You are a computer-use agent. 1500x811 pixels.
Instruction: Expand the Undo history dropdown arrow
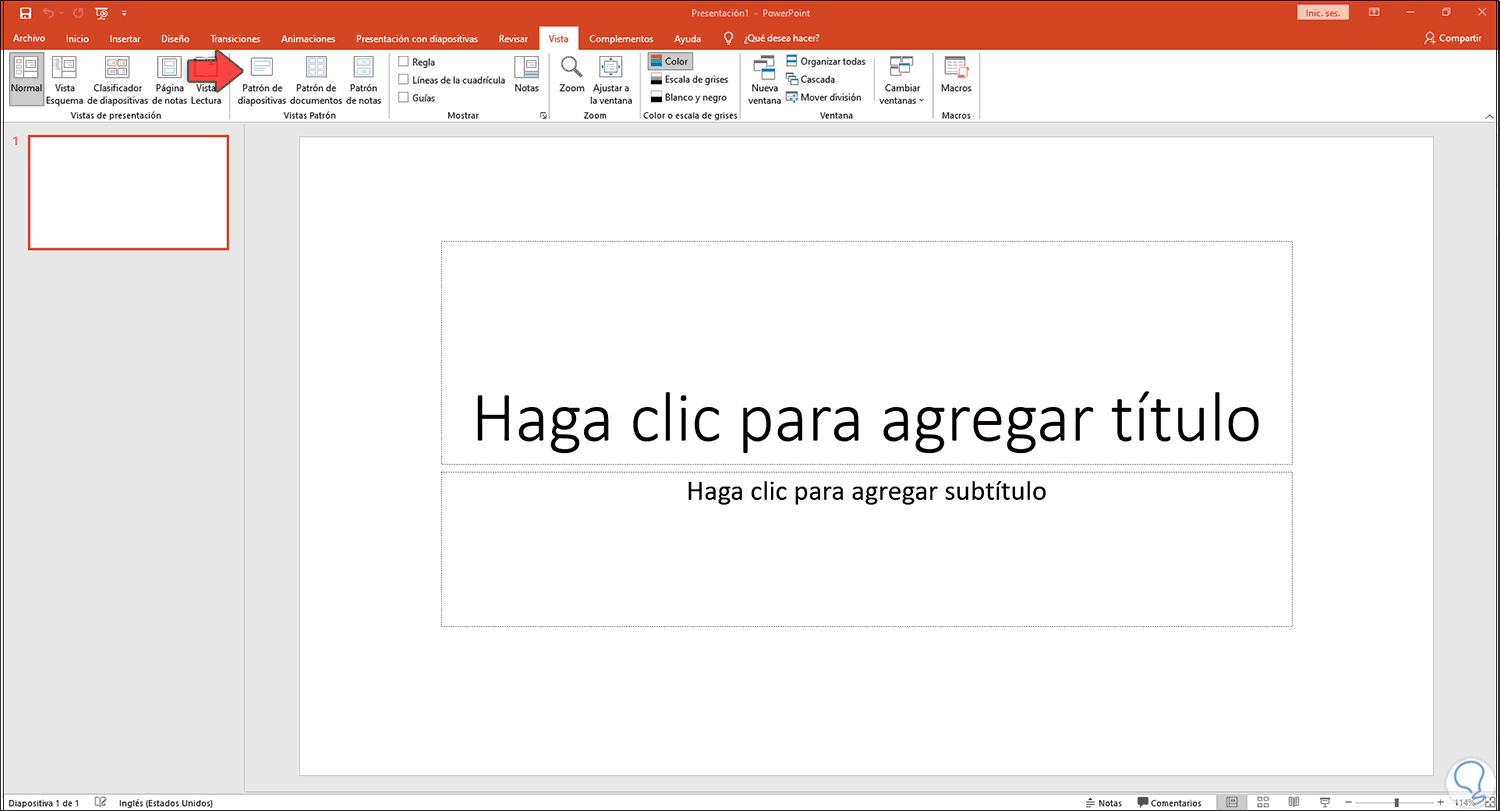61,13
